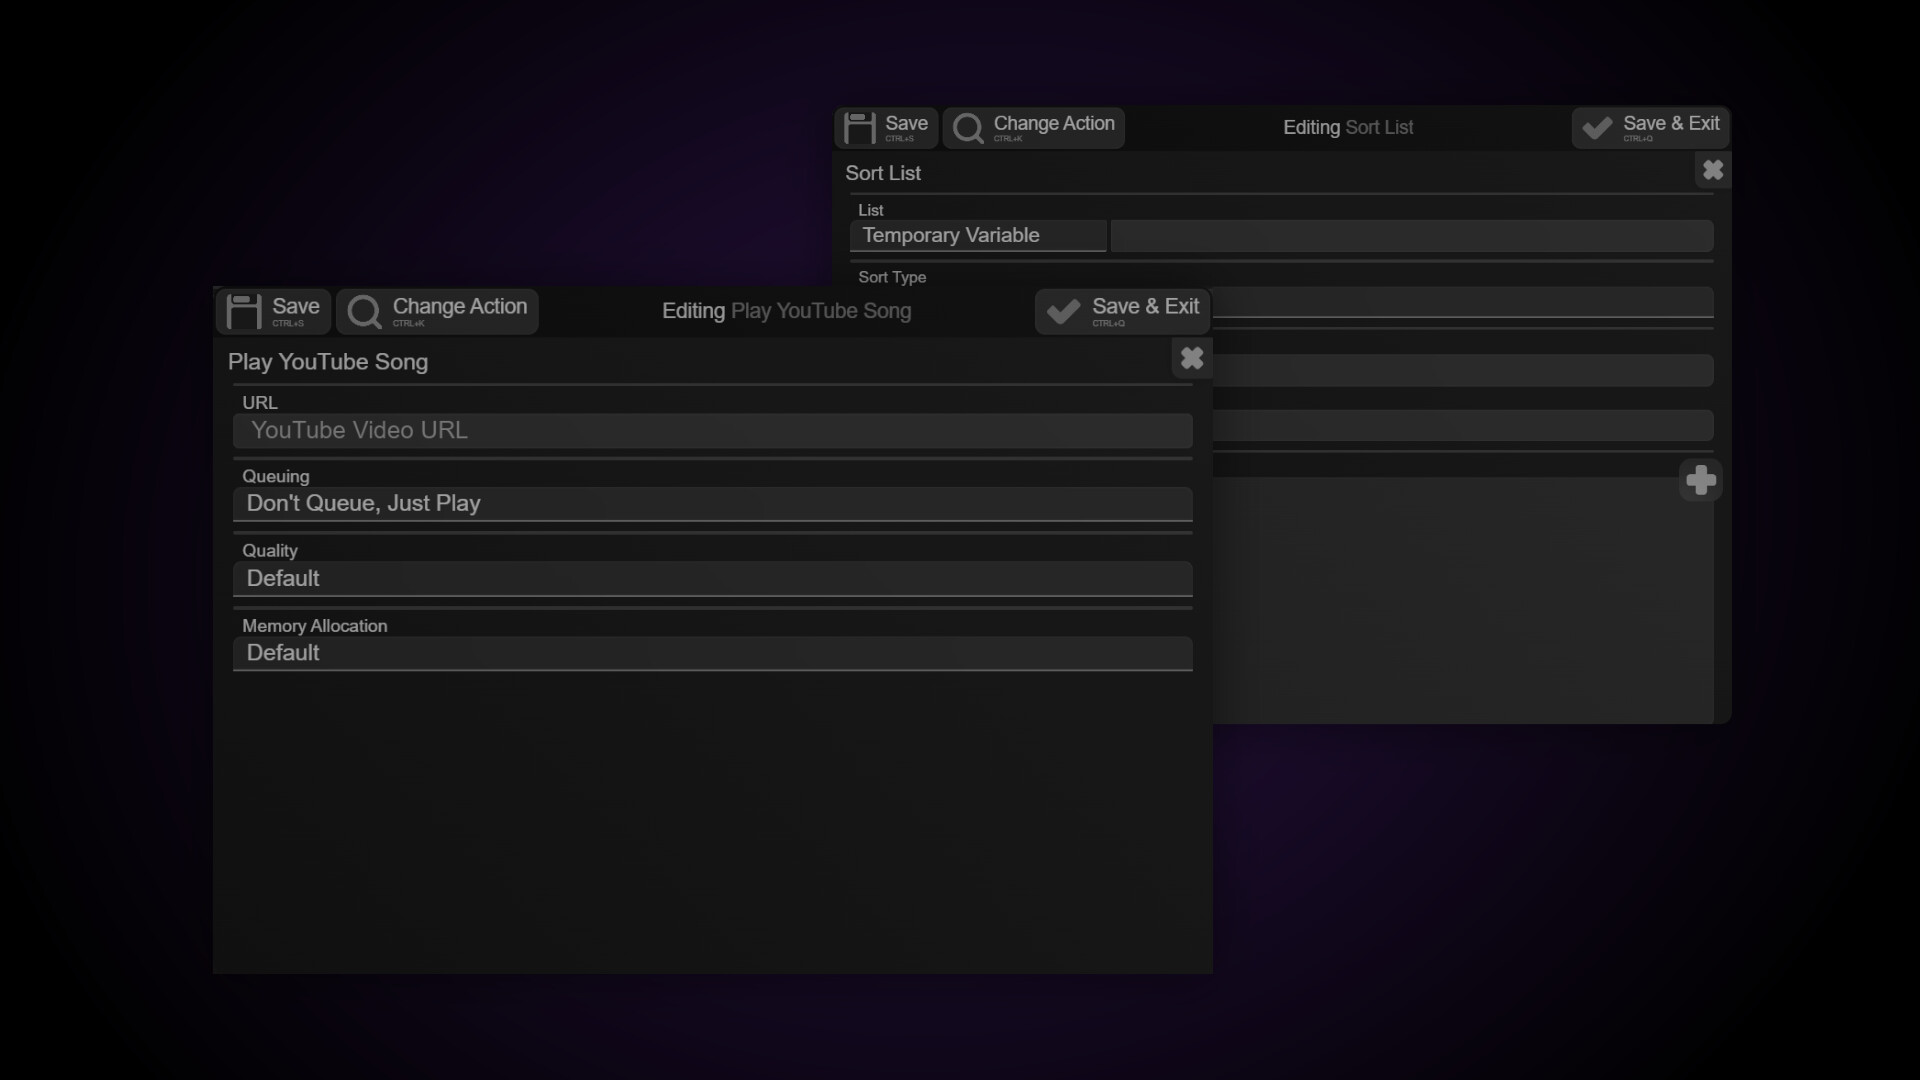Open the Queuing dropdown showing Don't Queue, Just Play

[712, 503]
